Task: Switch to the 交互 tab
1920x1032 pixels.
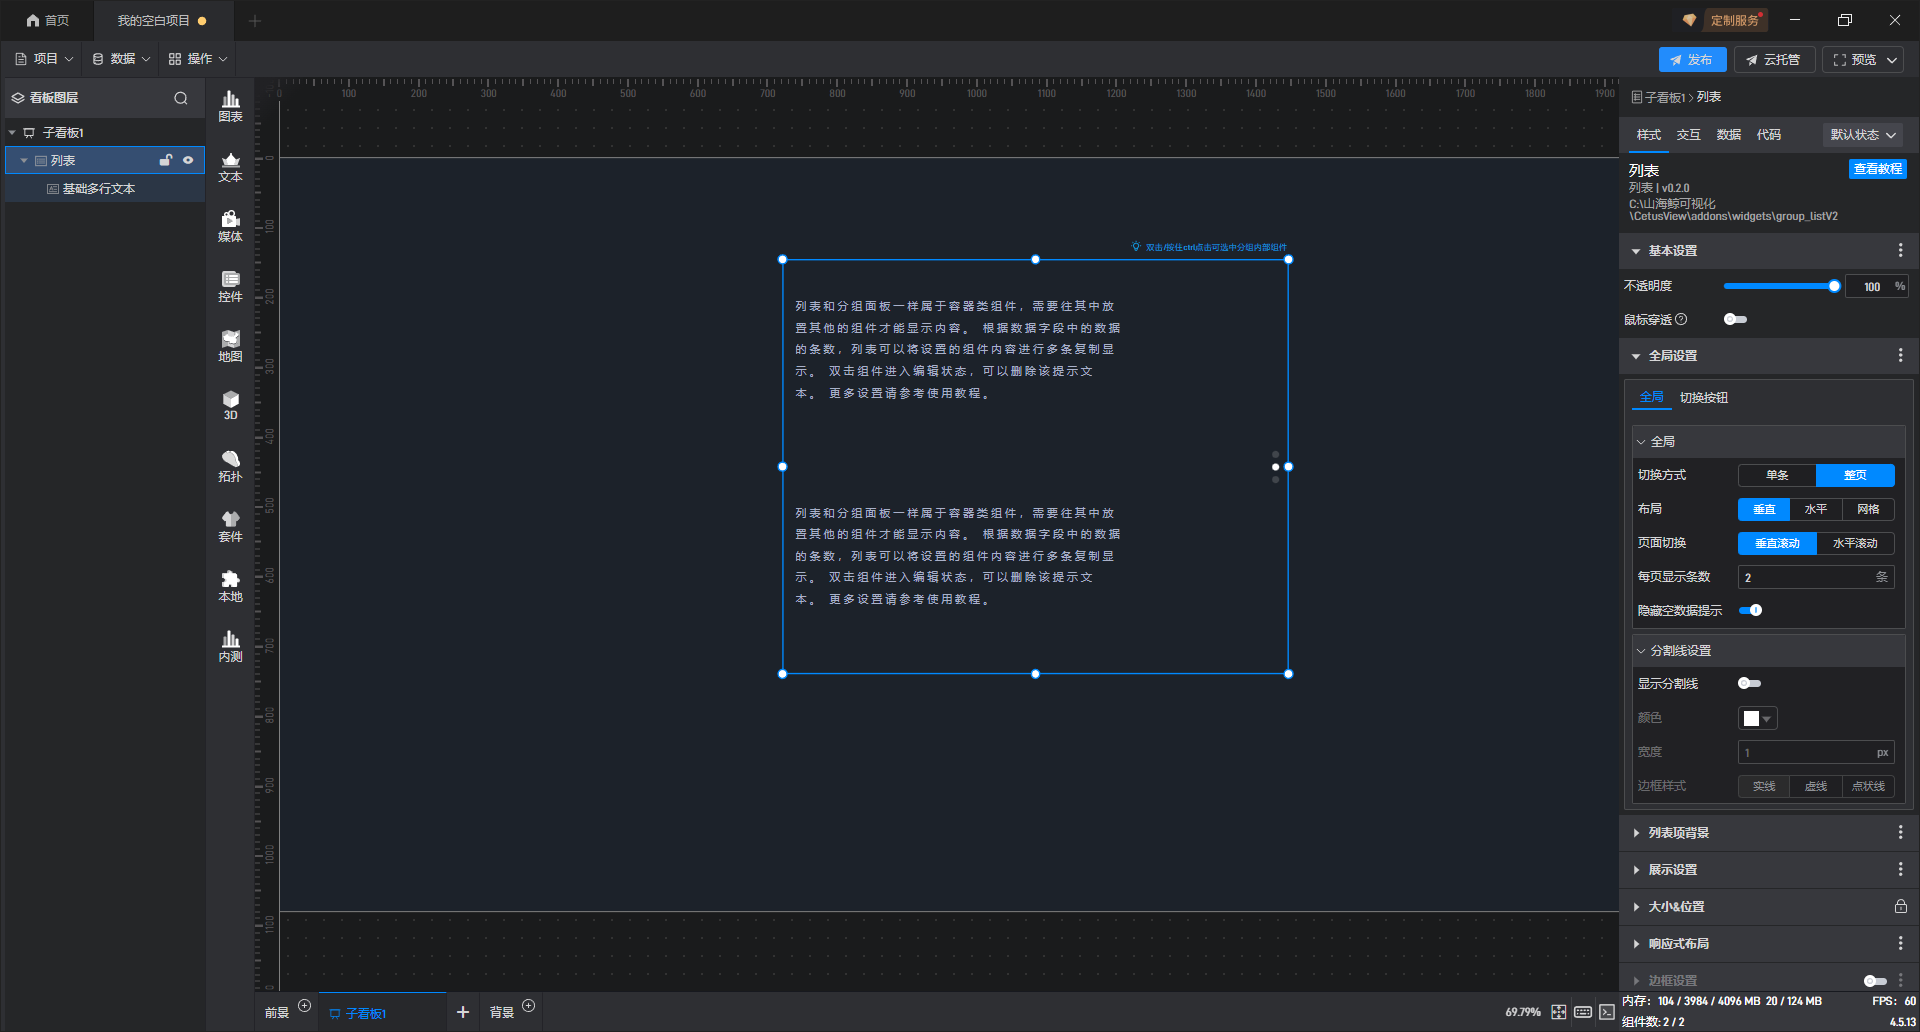Action: (x=1688, y=135)
